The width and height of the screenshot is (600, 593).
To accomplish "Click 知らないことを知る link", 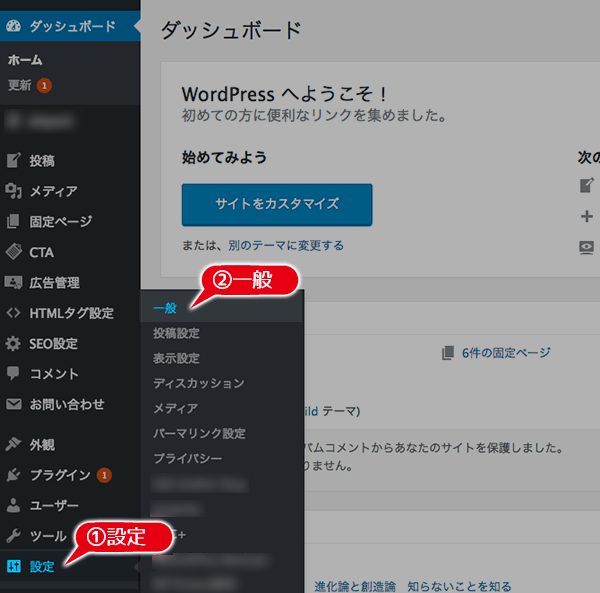I will click(459, 586).
